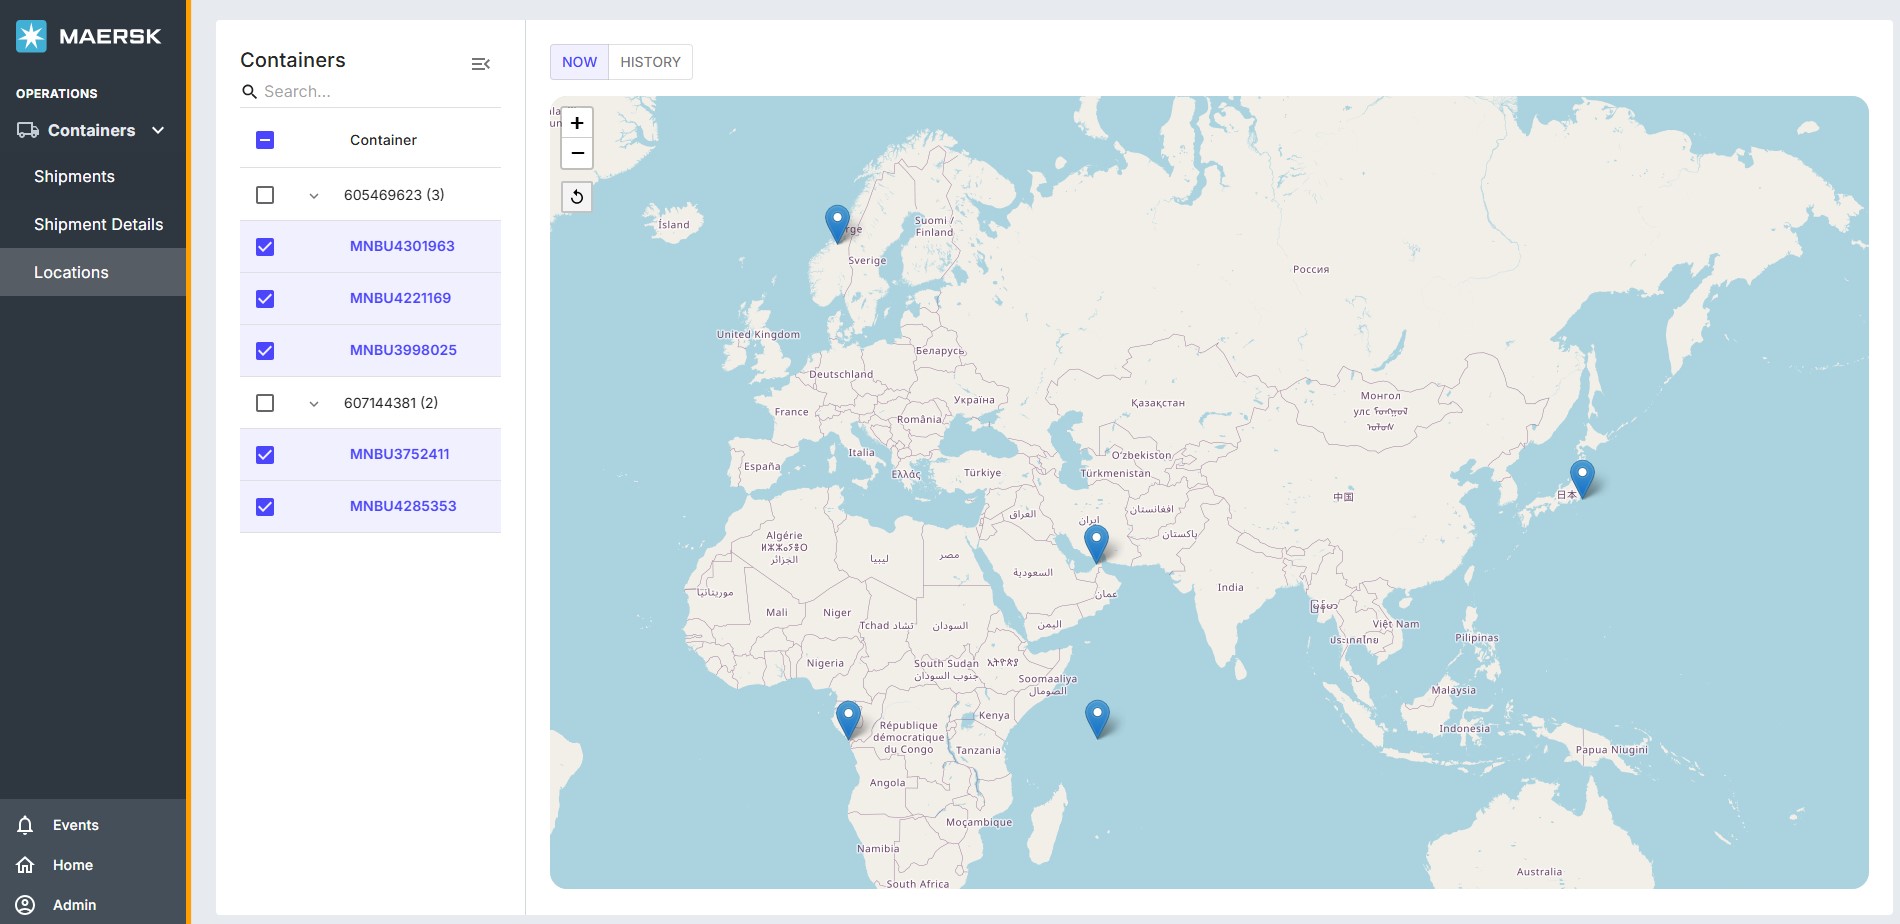This screenshot has height=924, width=1900.
Task: Click the Events label in sidebar
Action: click(76, 825)
